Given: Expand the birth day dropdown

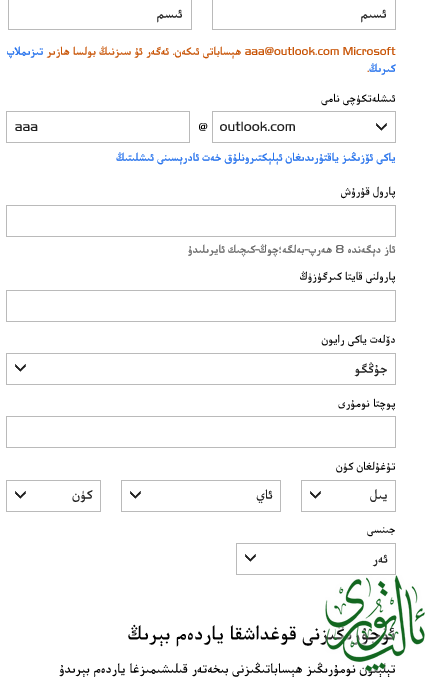Looking at the screenshot, I should [x=54, y=496].
